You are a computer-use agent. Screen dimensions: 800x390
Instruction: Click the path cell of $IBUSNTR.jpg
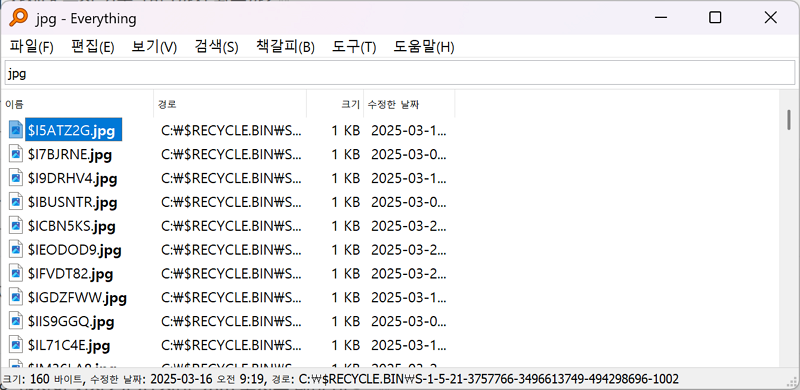point(231,203)
